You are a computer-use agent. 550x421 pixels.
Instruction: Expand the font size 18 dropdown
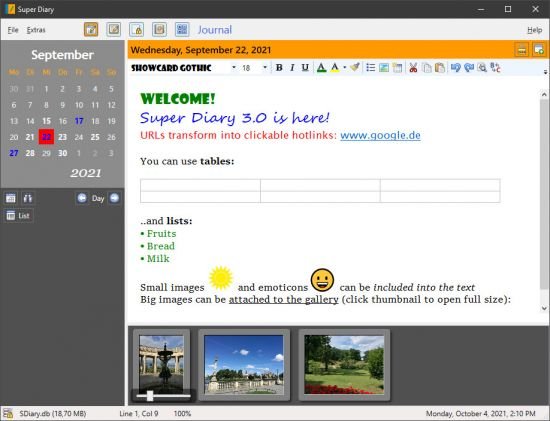[x=265, y=67]
